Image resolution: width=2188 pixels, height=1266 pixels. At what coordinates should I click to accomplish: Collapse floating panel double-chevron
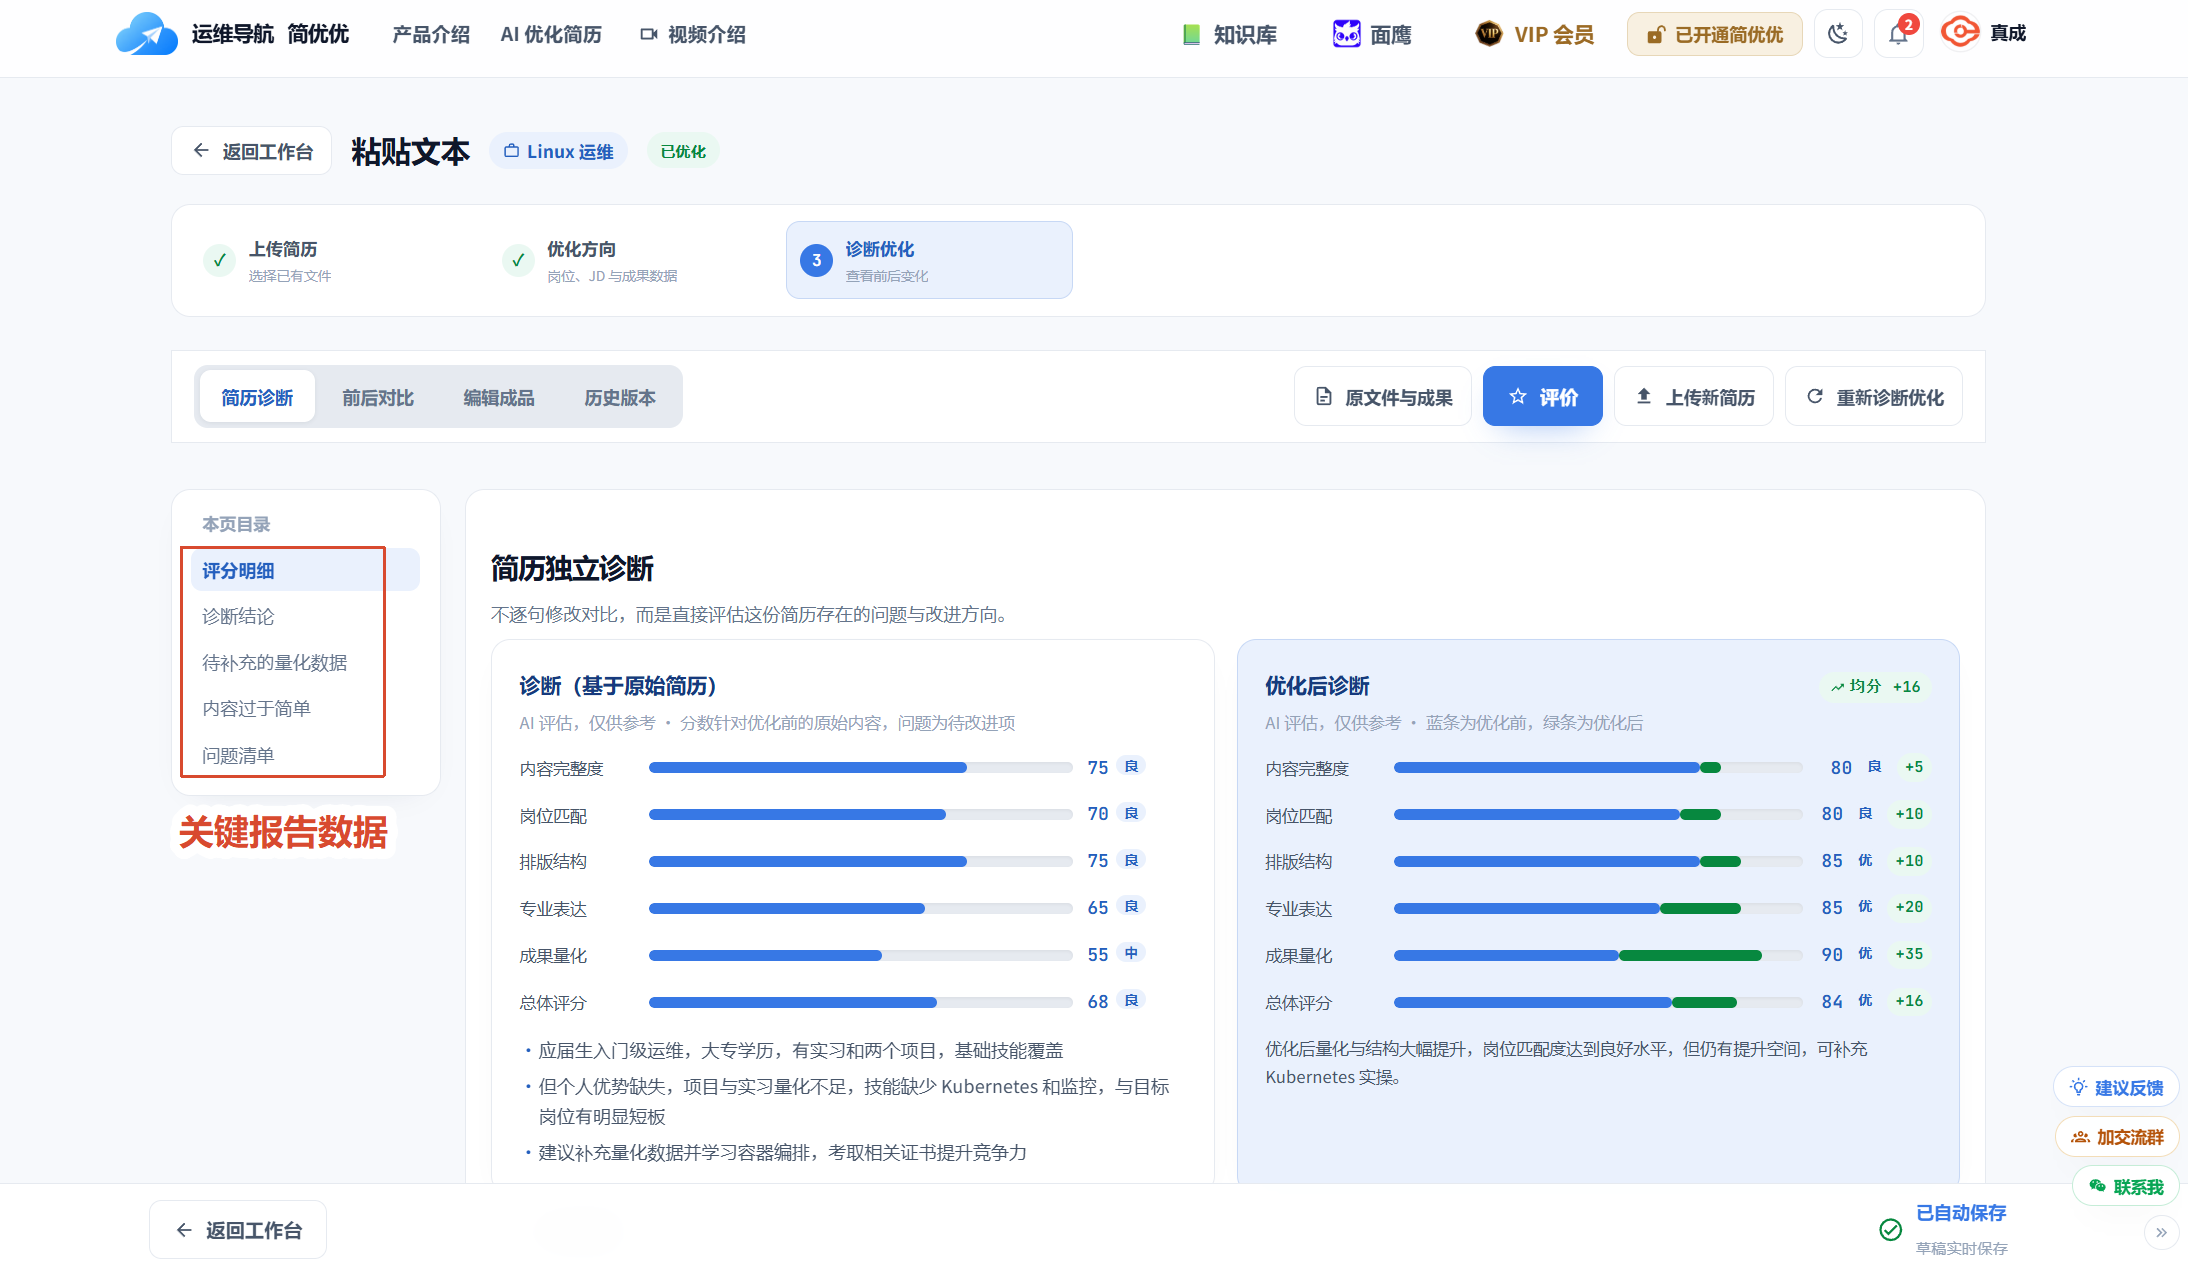2161,1232
